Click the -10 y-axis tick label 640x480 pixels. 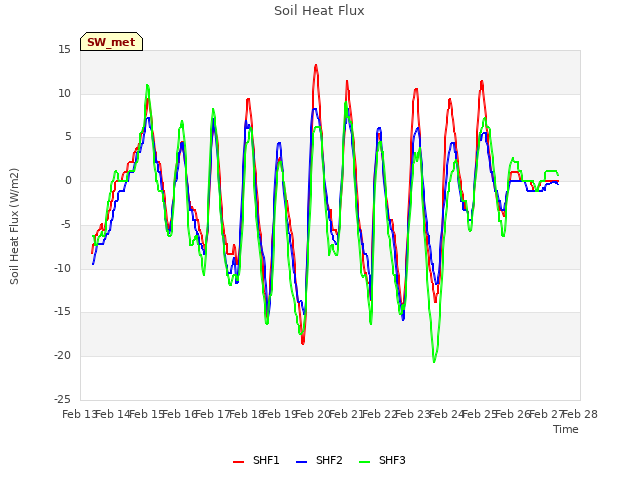(62, 268)
